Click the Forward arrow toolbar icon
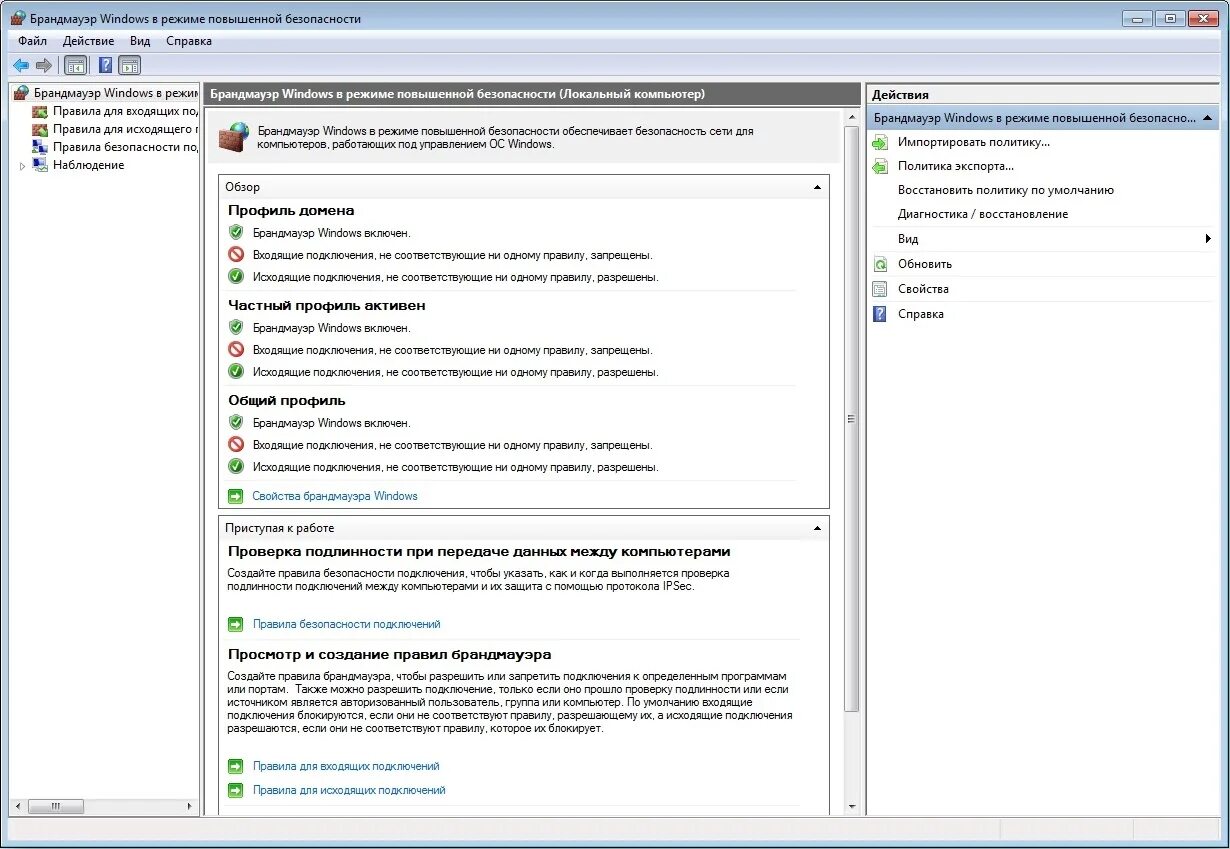The width and height of the screenshot is (1230, 849). pyautogui.click(x=44, y=66)
